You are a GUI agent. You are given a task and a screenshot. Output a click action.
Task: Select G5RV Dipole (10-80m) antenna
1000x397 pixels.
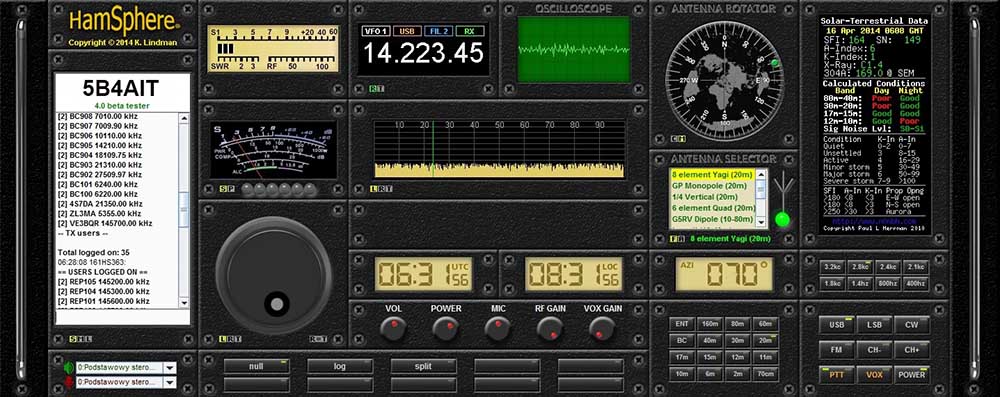712,220
